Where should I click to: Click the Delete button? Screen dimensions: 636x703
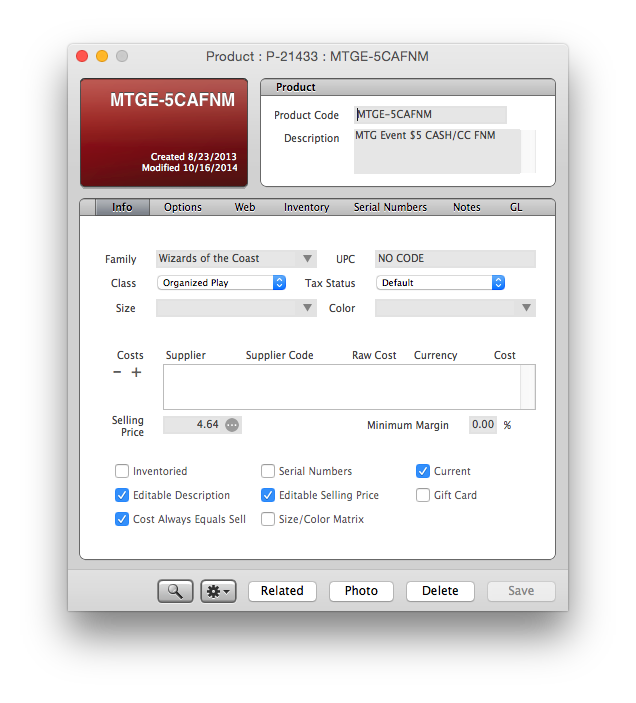(x=440, y=591)
